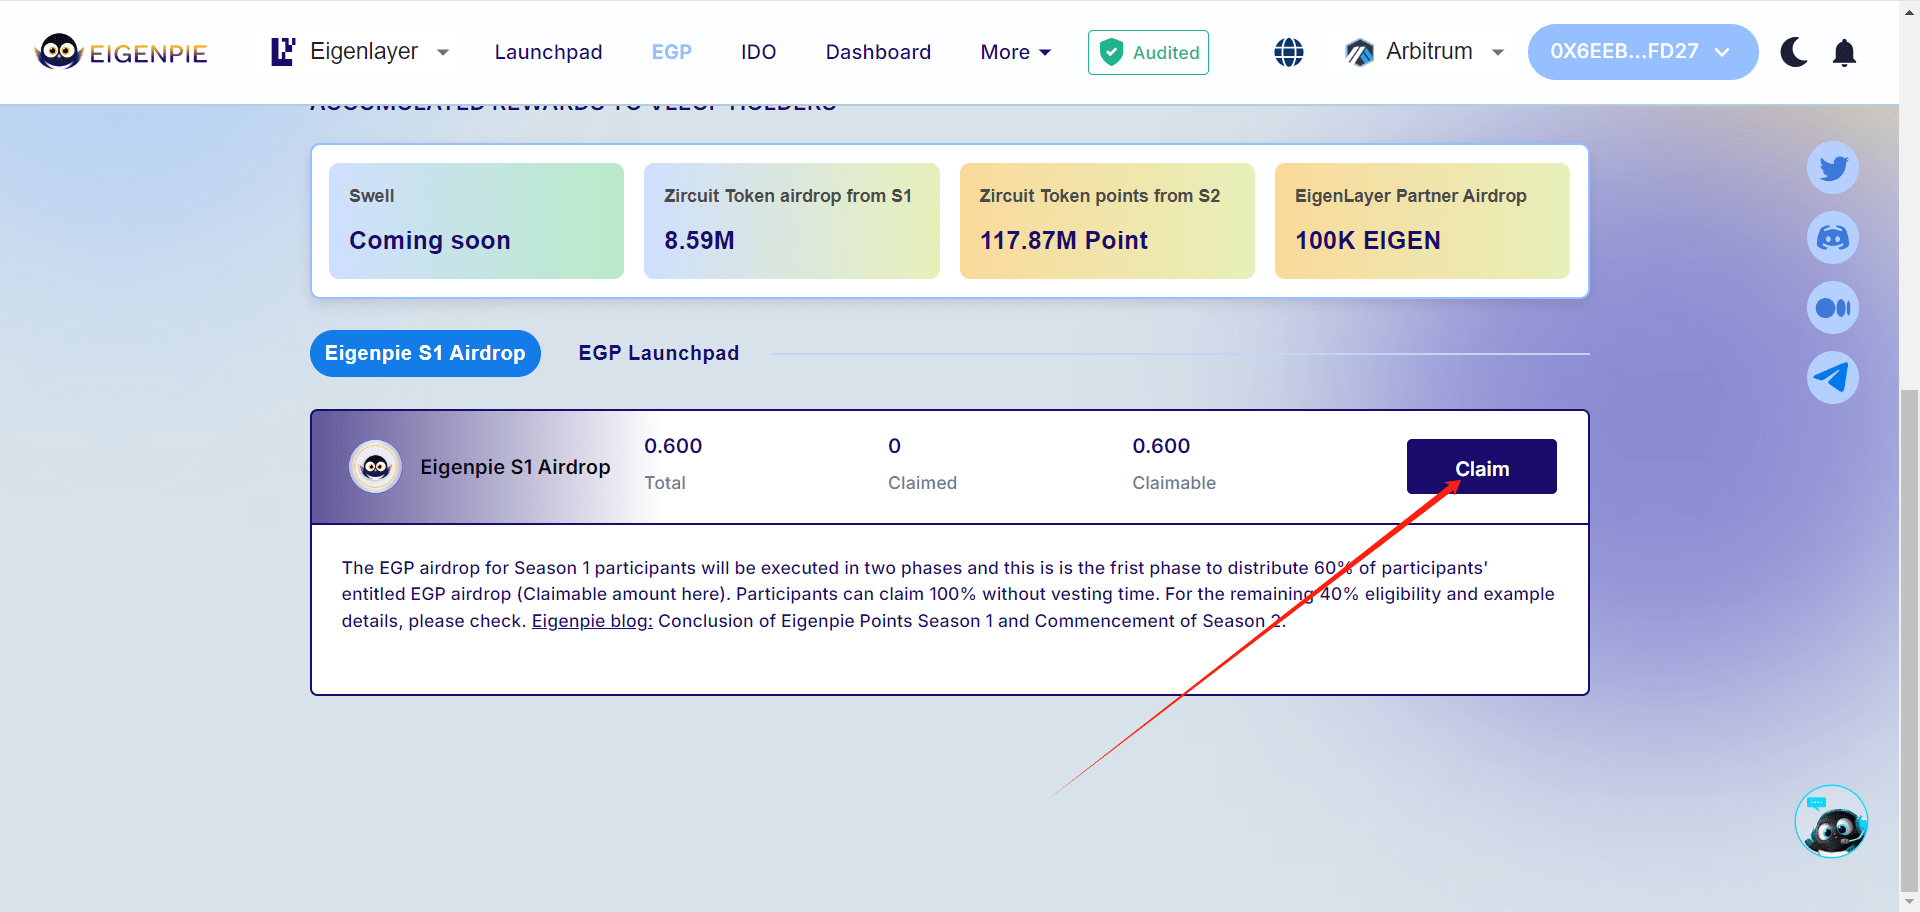Click the 117.87M Point value

1063,240
